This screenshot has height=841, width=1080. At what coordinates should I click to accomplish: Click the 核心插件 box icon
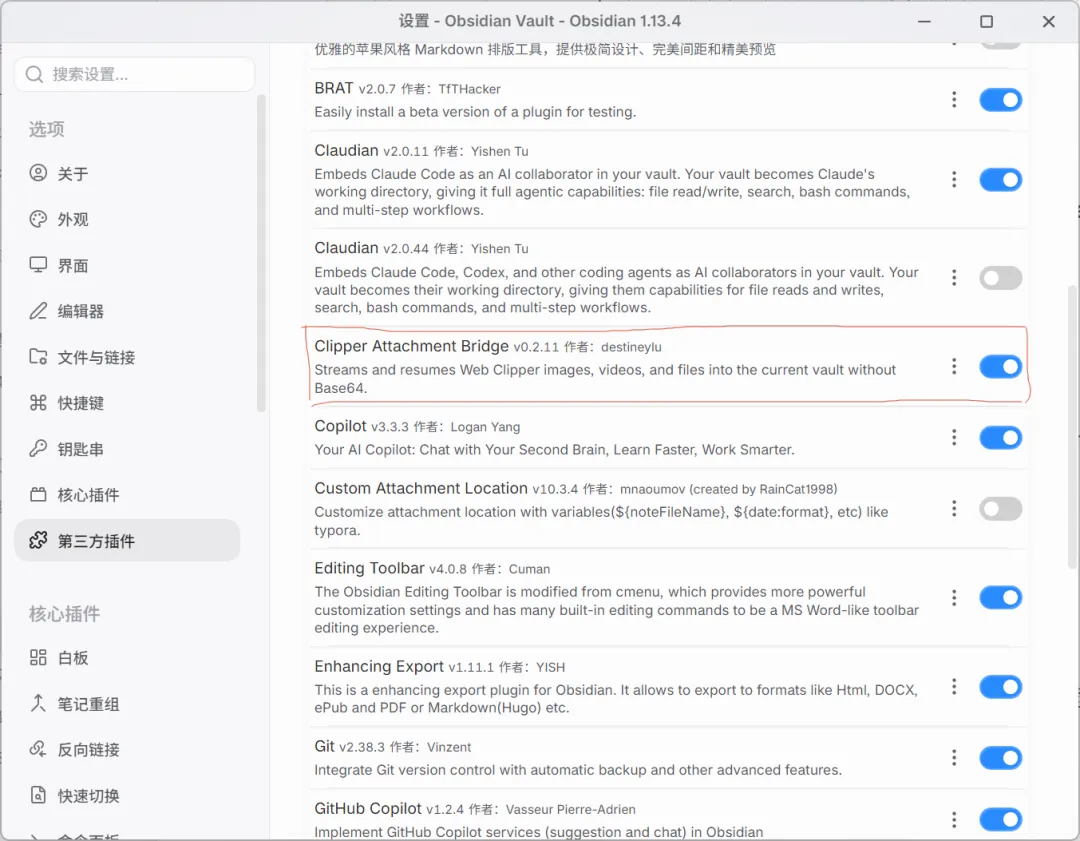38,495
